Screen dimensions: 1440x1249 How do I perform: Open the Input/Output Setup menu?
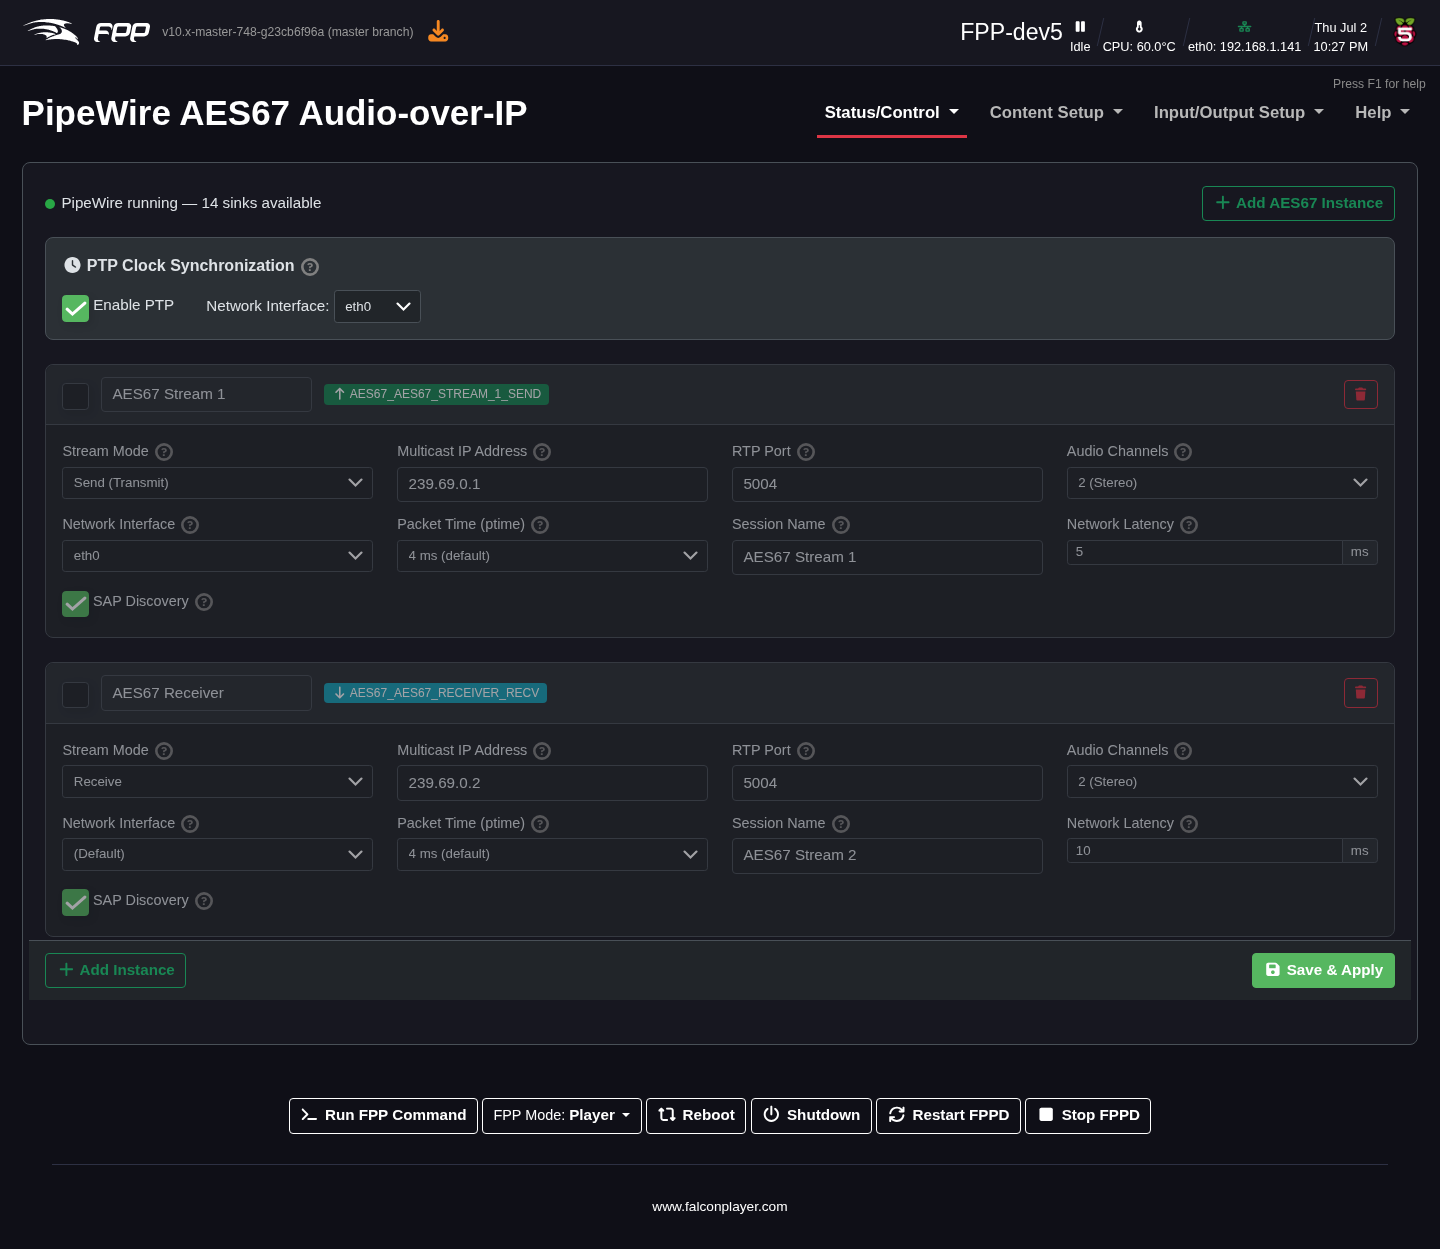coord(1239,113)
